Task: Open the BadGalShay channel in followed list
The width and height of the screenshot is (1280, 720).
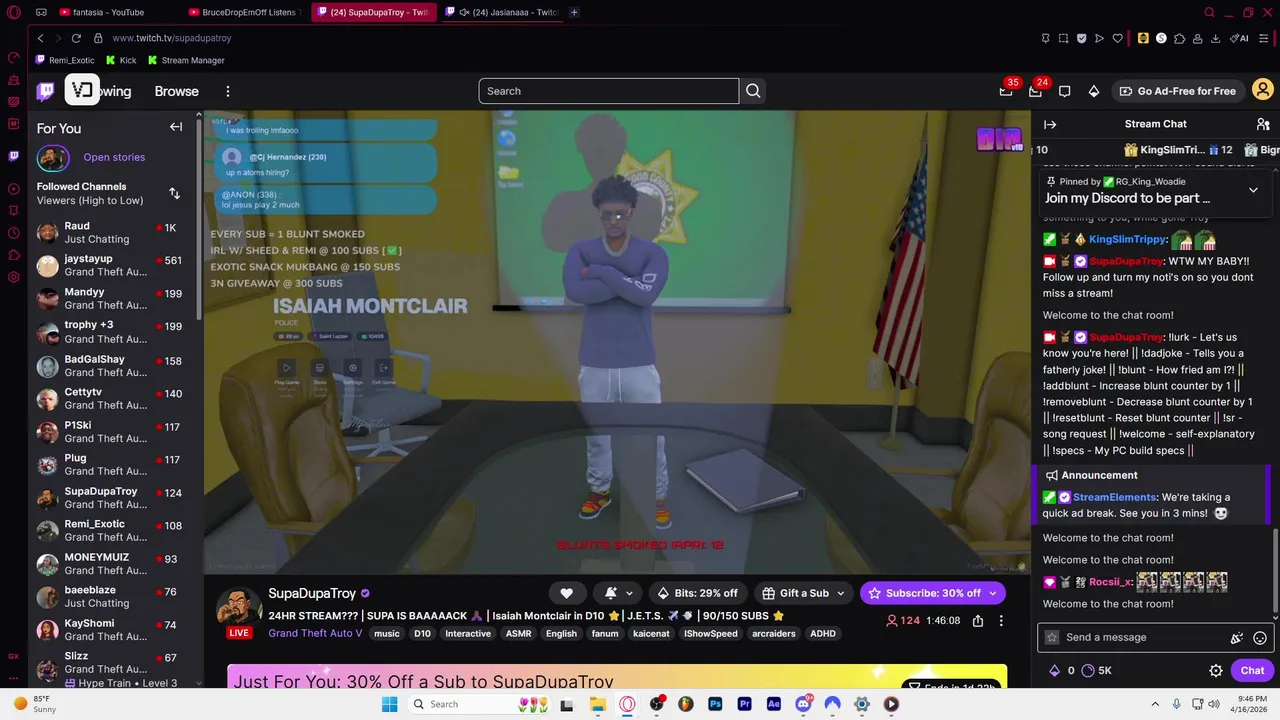Action: click(x=115, y=366)
